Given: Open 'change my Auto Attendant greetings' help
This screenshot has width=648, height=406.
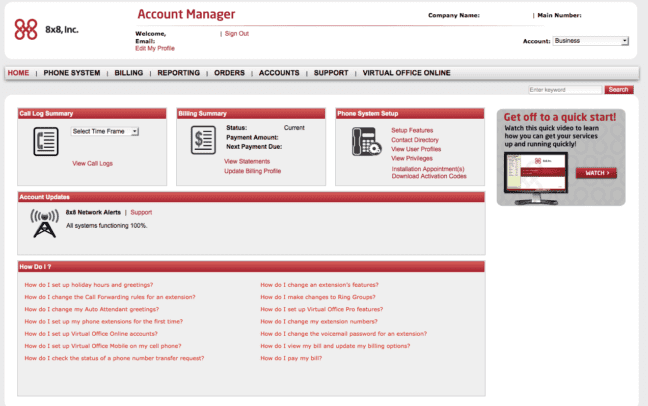Looking at the screenshot, I should [x=92, y=309].
